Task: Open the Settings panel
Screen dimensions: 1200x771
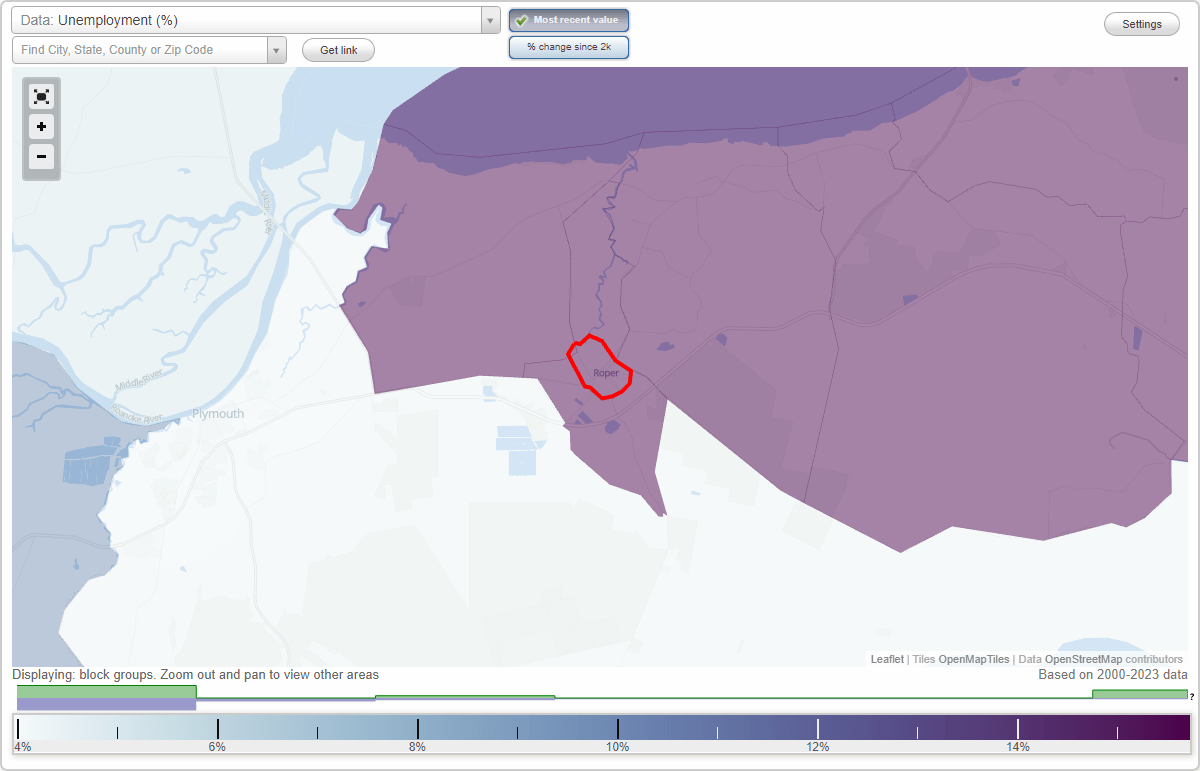Action: [1141, 23]
